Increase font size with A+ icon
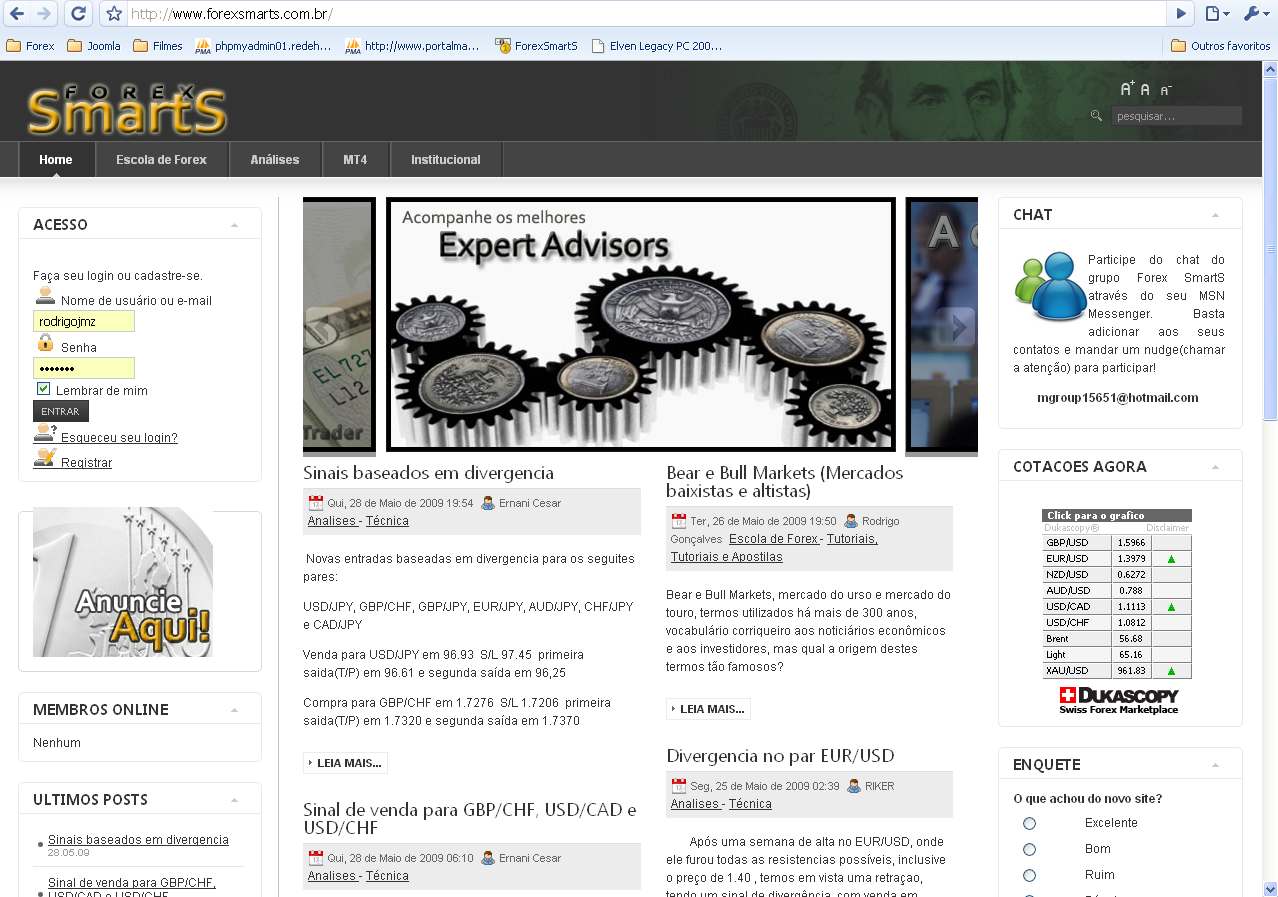The height and width of the screenshot is (897, 1278). pyautogui.click(x=1127, y=89)
